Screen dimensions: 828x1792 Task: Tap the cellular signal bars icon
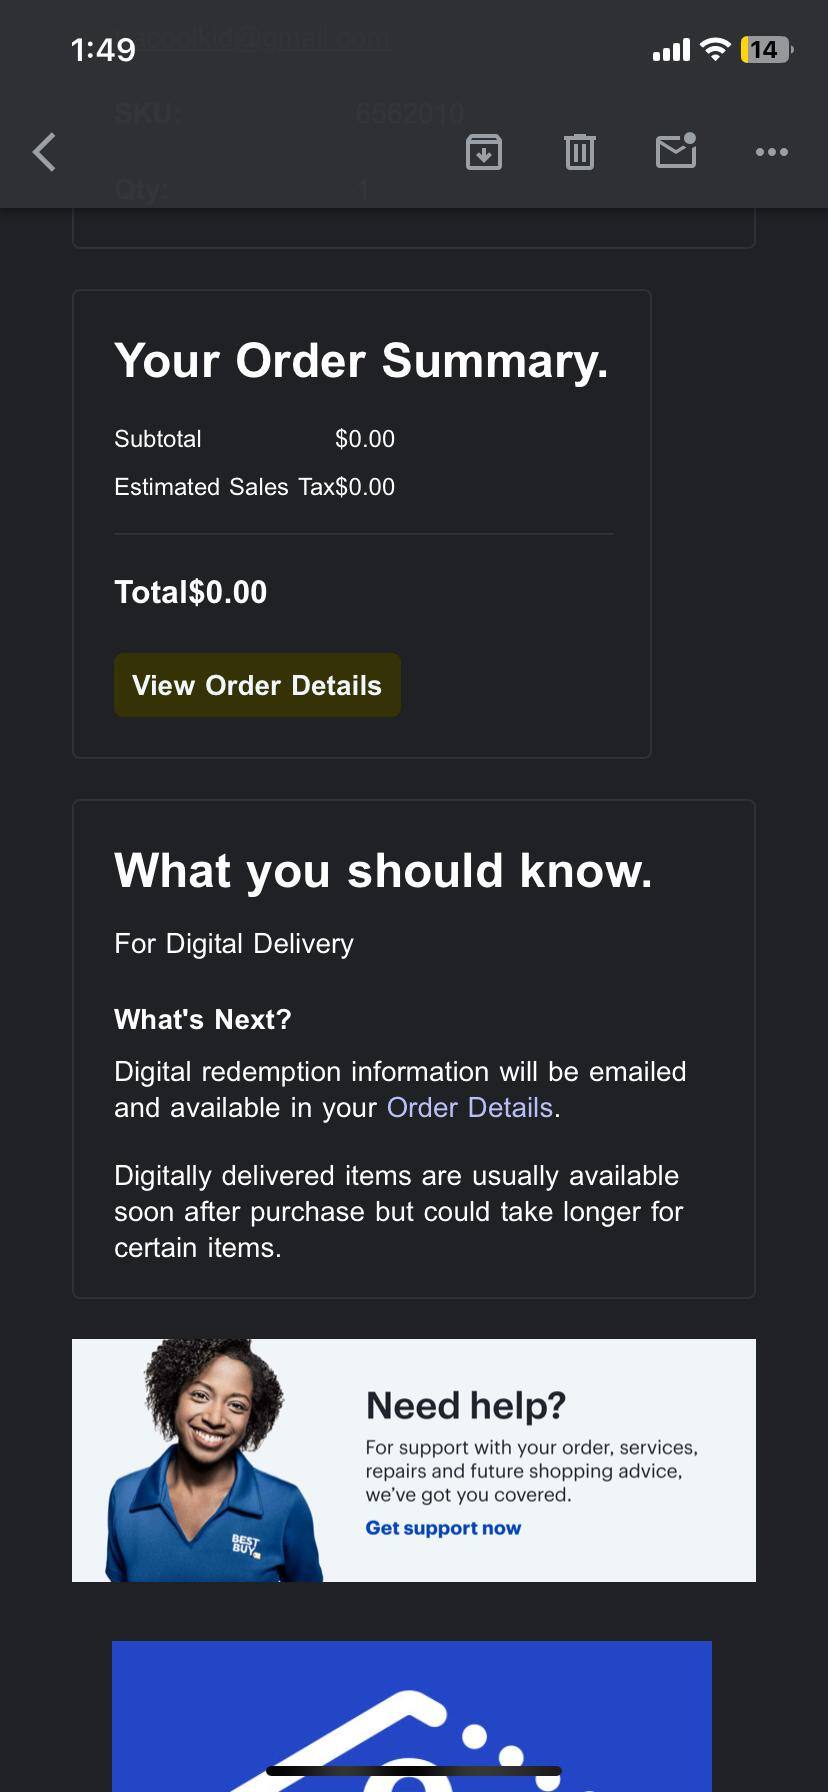(x=669, y=49)
